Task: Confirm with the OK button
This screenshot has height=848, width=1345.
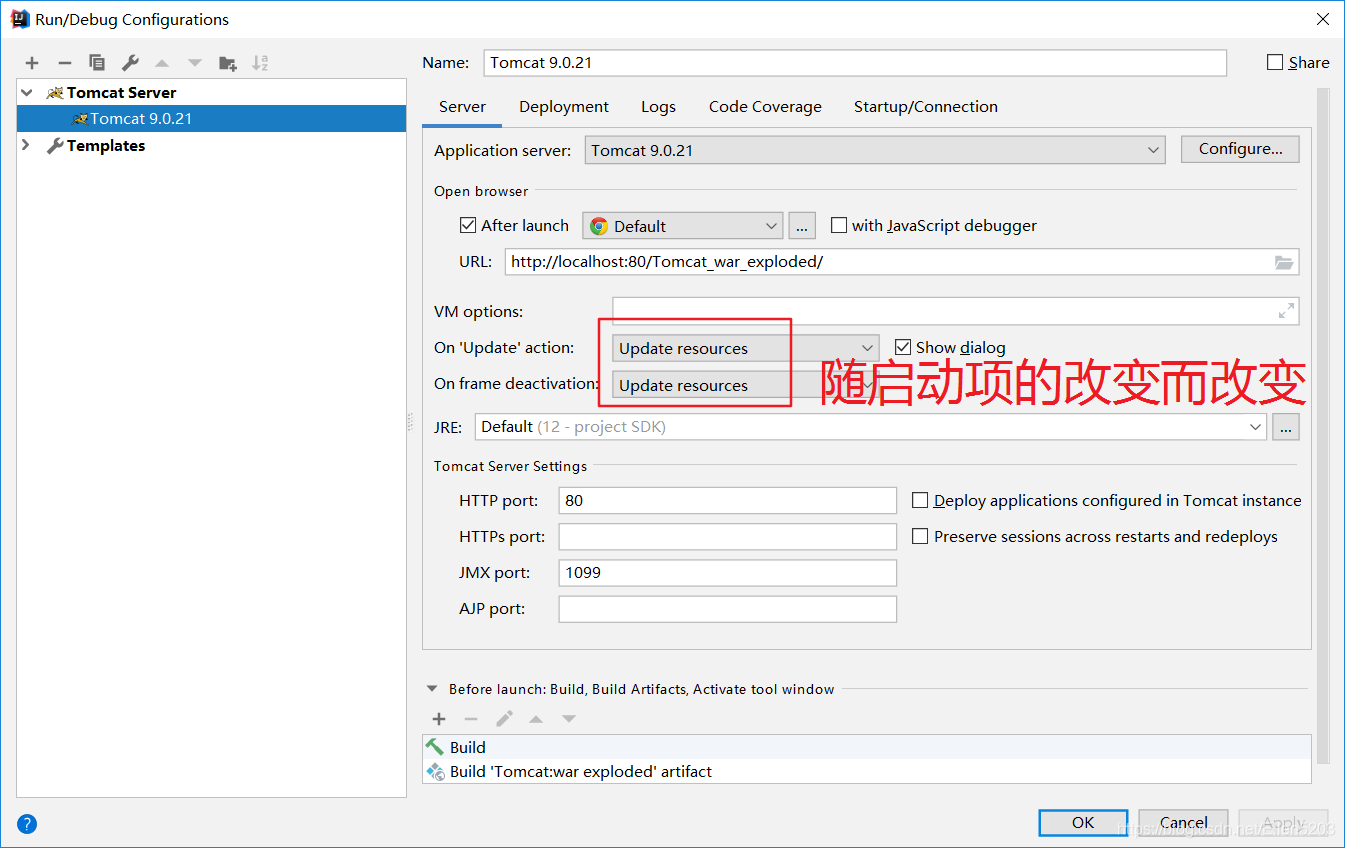Action: pos(1083,822)
